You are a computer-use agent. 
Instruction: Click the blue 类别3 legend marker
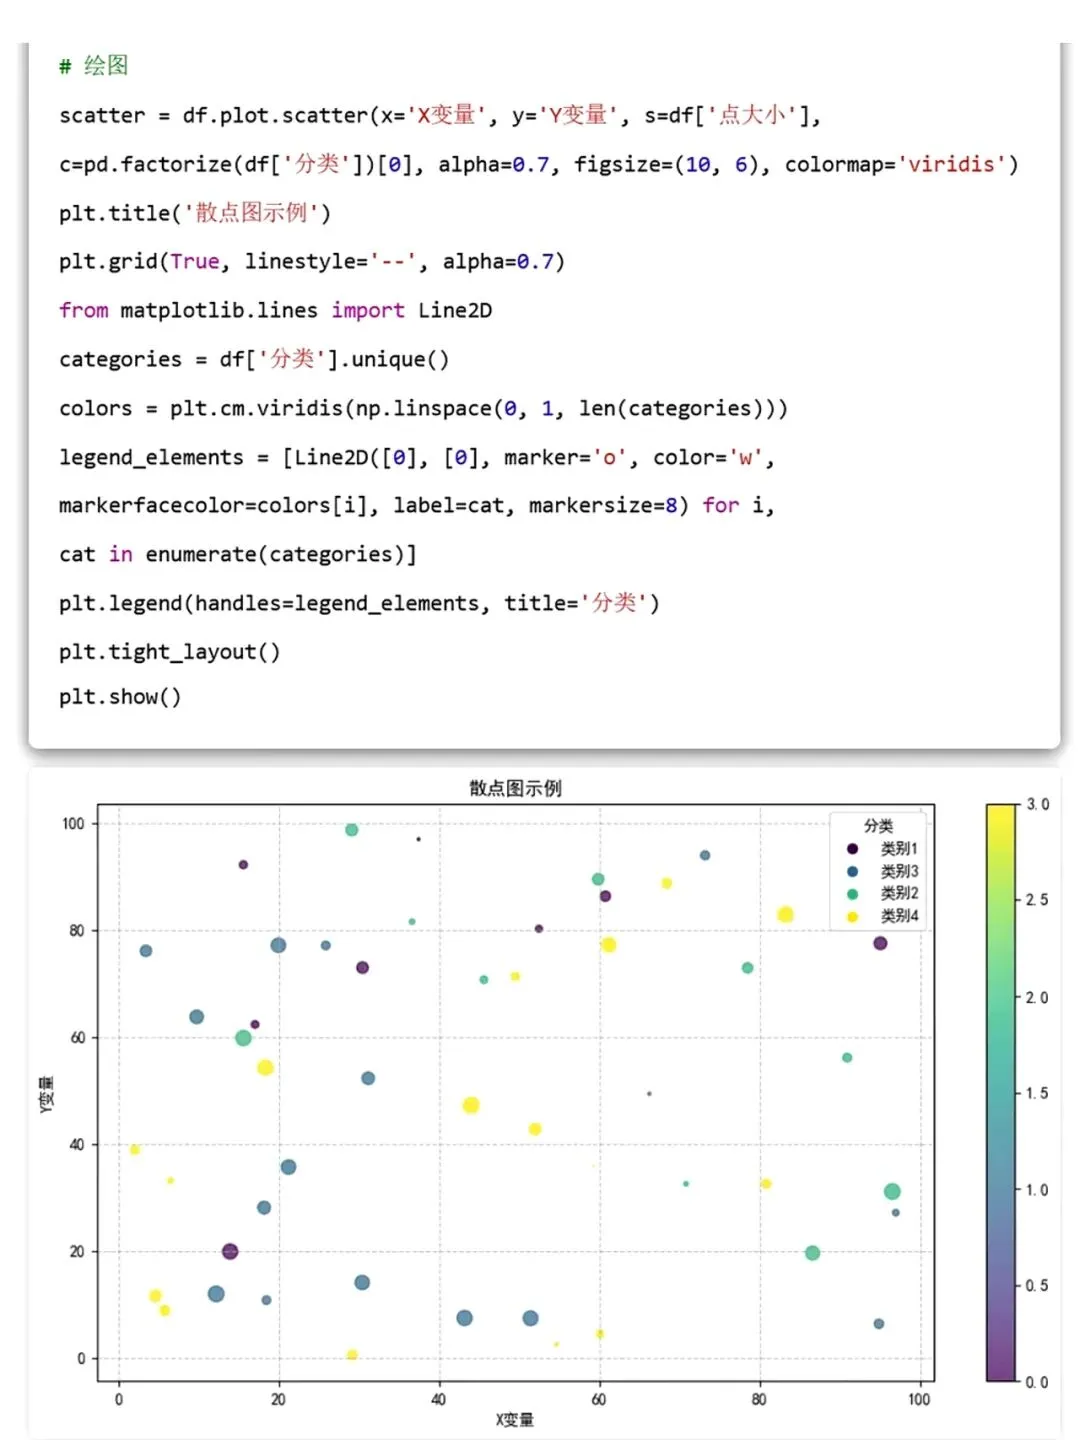click(852, 871)
